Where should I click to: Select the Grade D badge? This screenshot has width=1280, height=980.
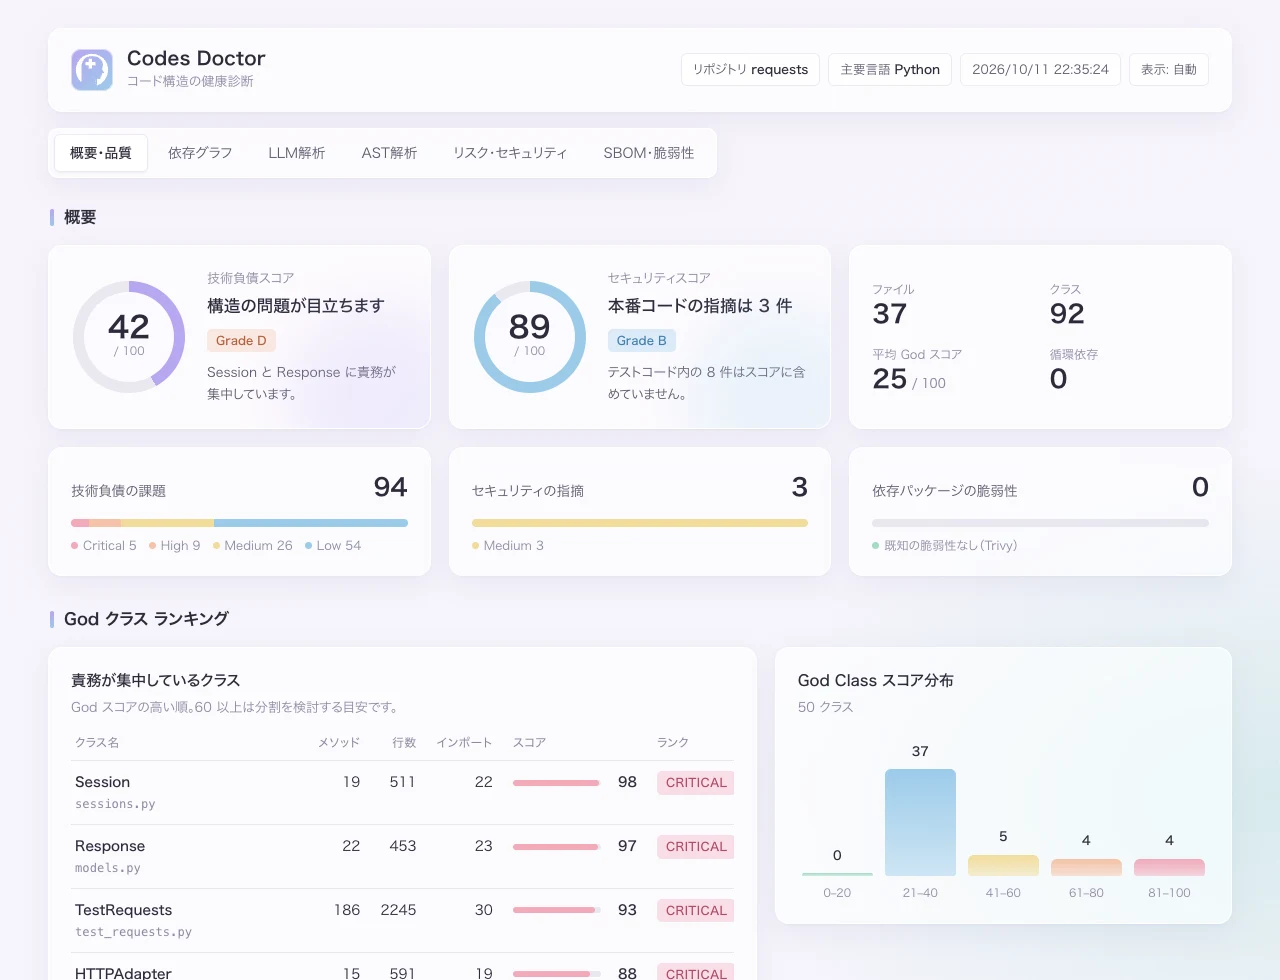tap(241, 341)
